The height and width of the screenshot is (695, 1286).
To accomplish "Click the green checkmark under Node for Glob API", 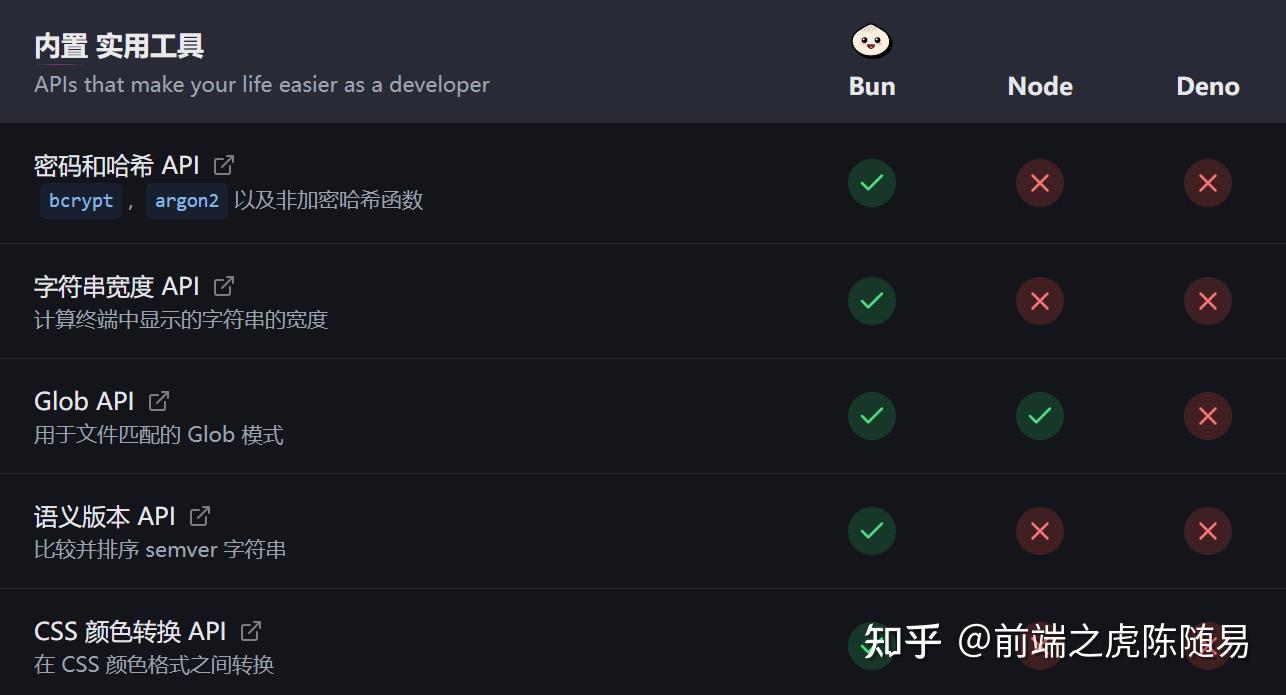I will (x=1039, y=415).
